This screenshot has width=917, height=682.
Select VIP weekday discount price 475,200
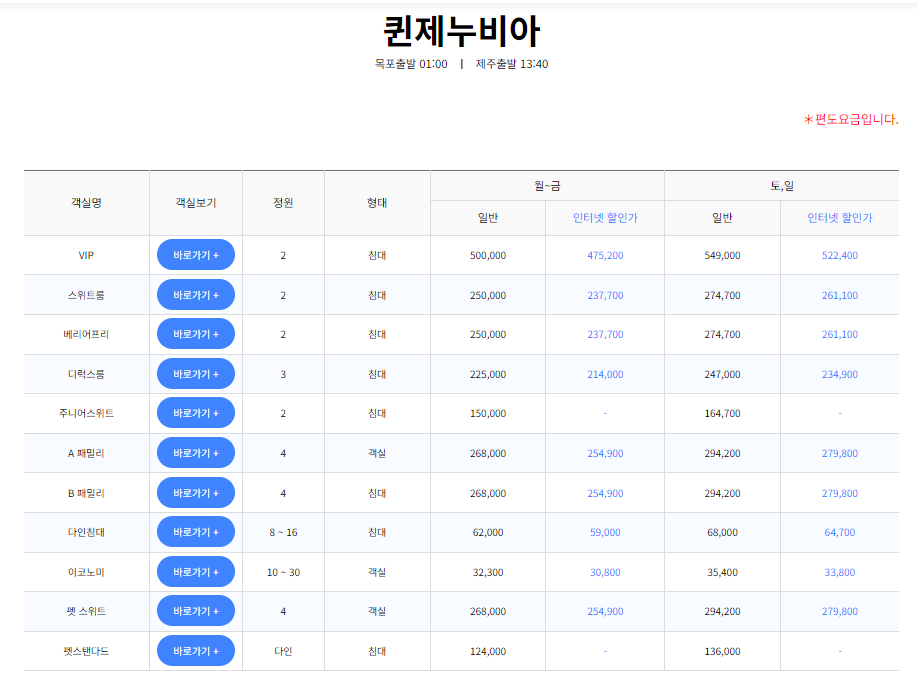pyautogui.click(x=604, y=254)
